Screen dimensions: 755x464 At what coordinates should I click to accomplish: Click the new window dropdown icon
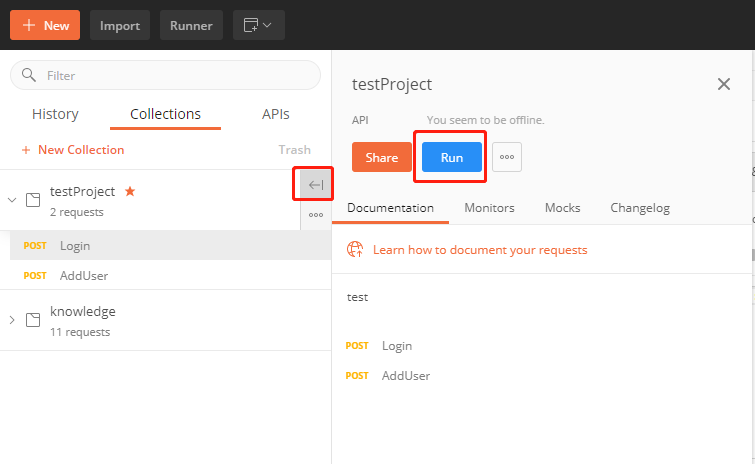pos(258,25)
